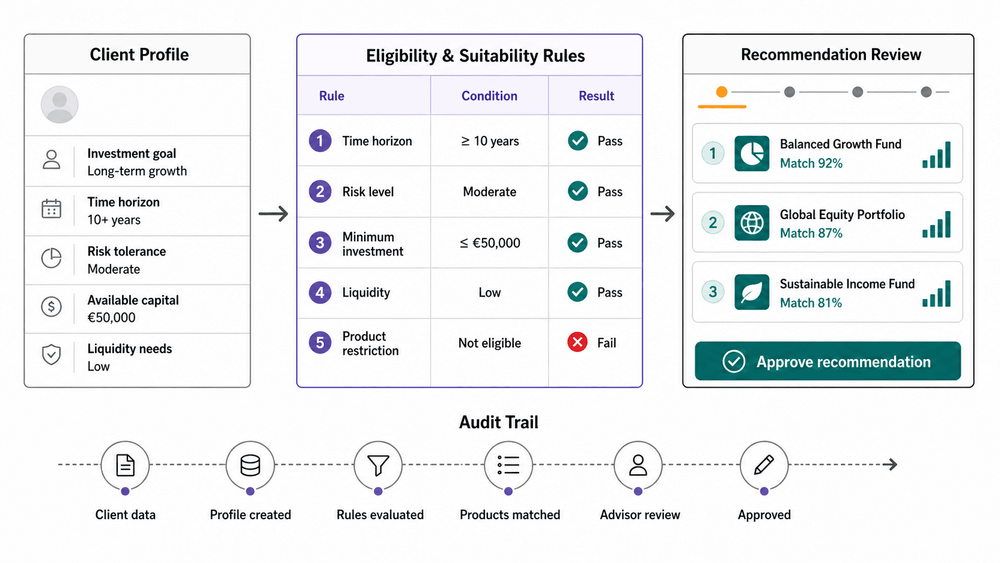Screen dimensions: 1000x563
Task: Click the Time horizon calendar icon
Action: 52,209
